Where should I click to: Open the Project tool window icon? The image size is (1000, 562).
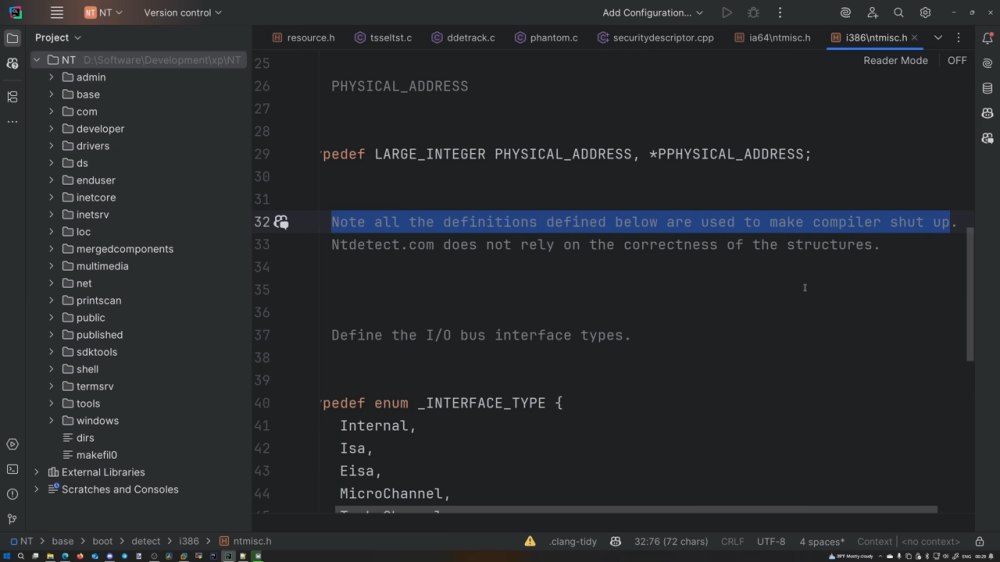pos(12,38)
